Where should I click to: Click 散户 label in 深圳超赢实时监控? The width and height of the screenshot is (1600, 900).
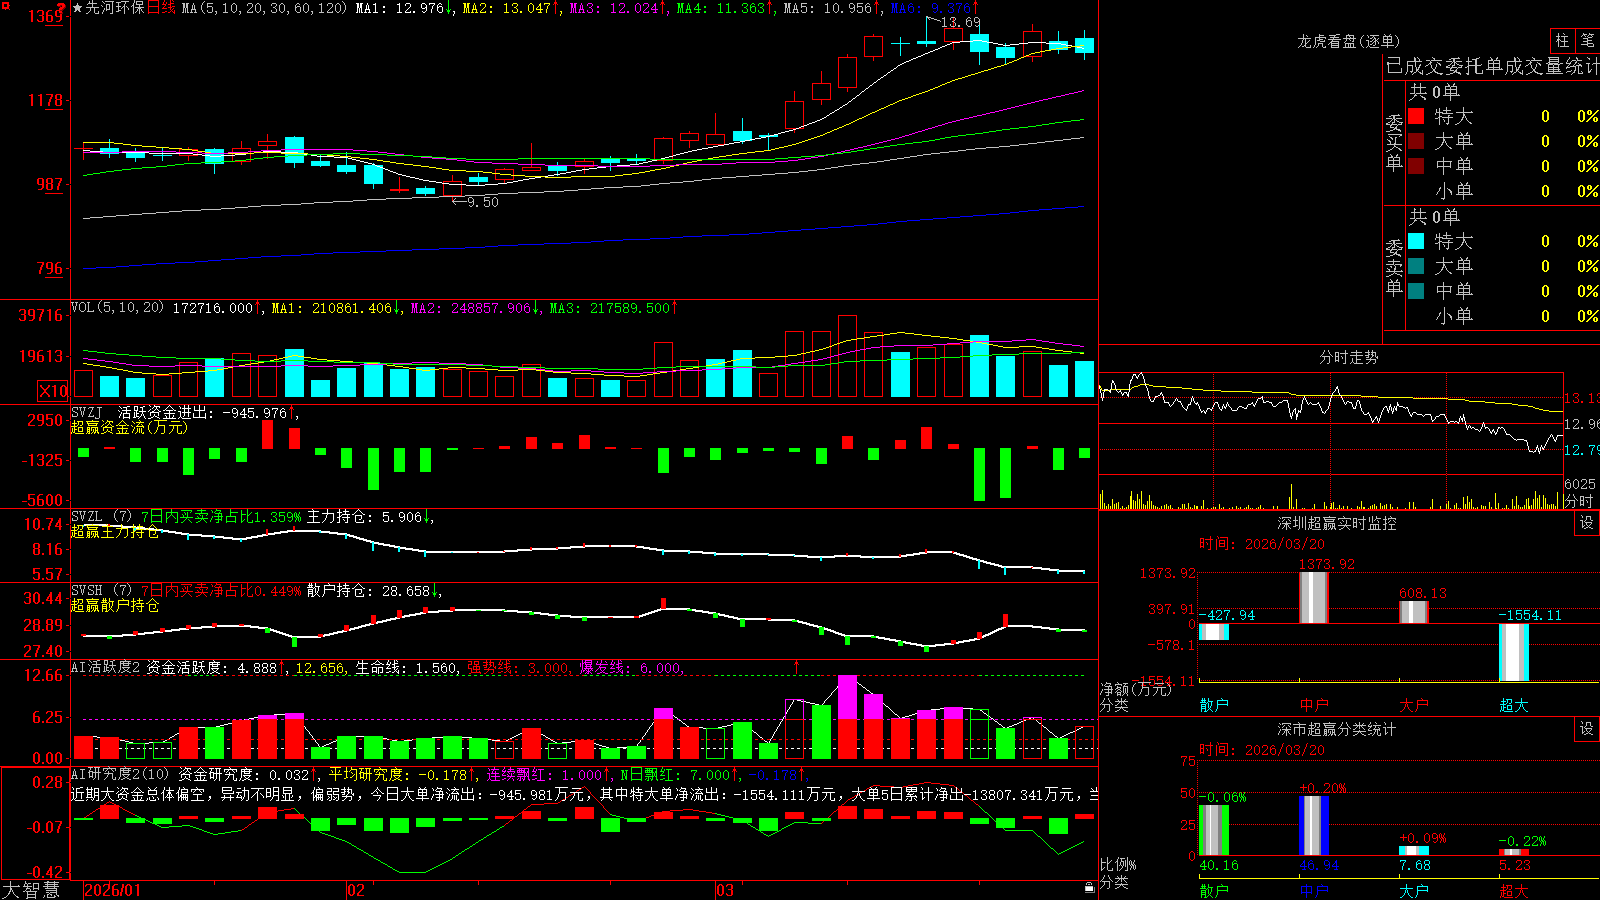coord(1214,705)
